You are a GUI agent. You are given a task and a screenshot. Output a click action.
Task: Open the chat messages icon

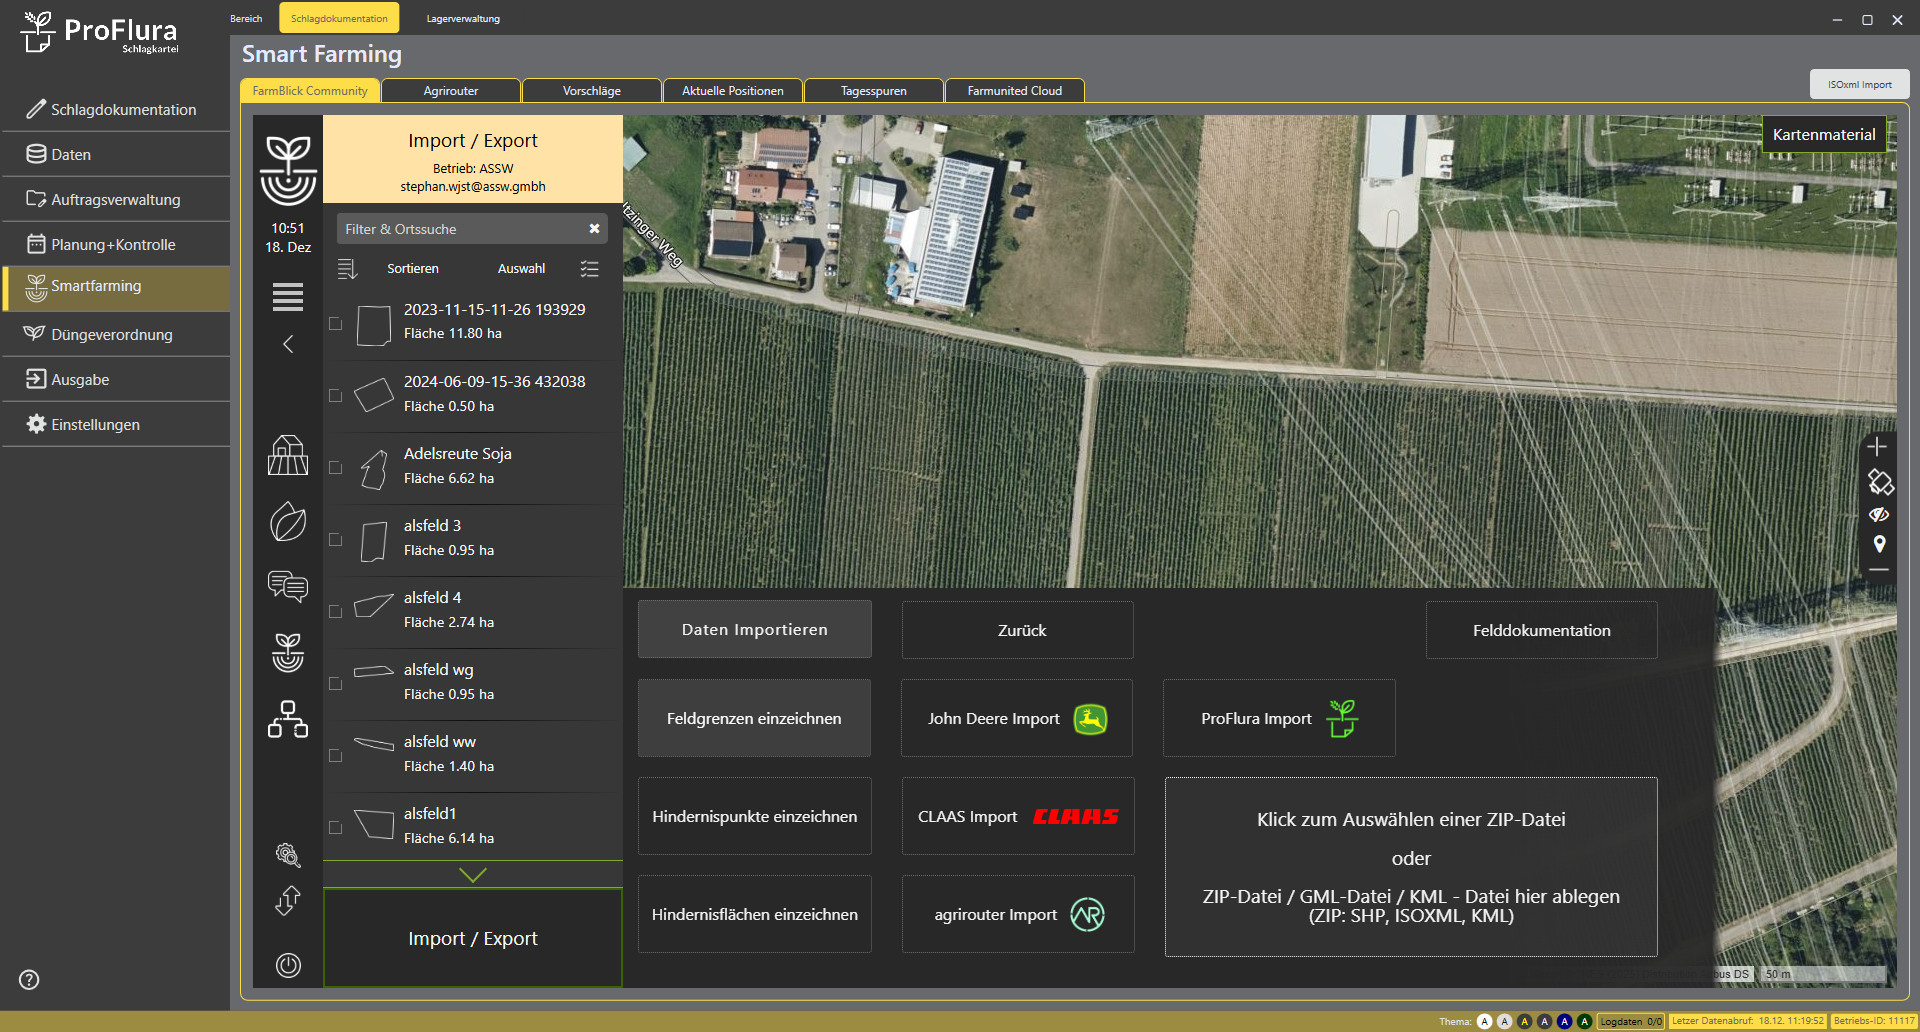click(288, 586)
